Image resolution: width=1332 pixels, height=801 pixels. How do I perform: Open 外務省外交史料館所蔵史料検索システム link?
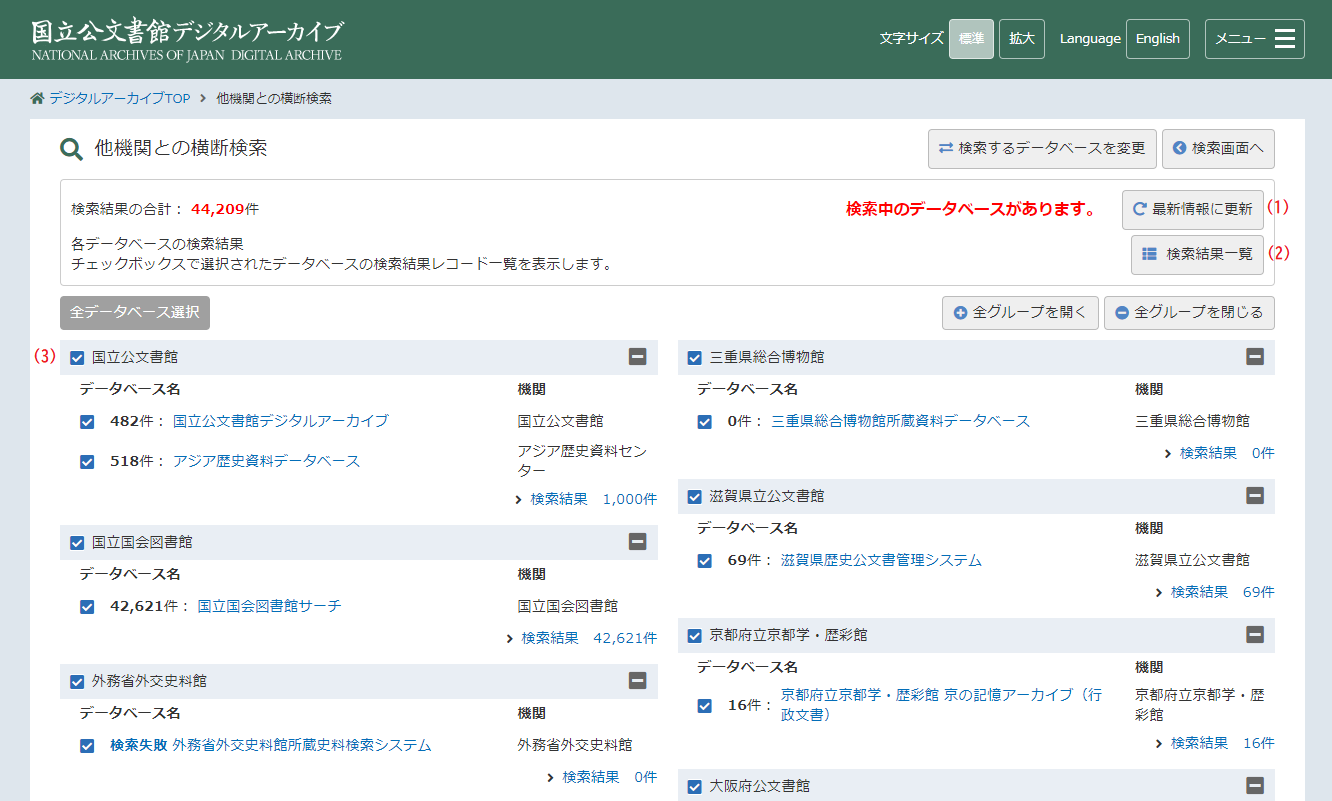point(302,745)
